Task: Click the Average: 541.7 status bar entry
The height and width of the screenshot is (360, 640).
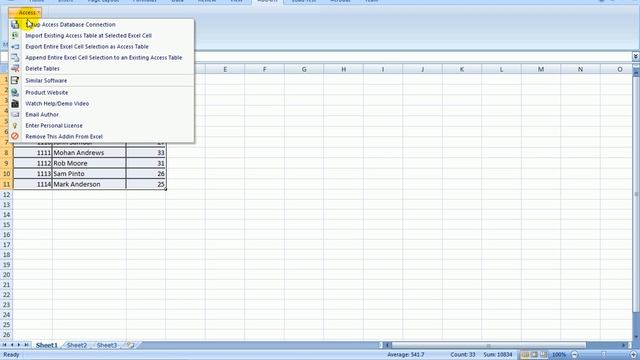Action: [x=406, y=355]
